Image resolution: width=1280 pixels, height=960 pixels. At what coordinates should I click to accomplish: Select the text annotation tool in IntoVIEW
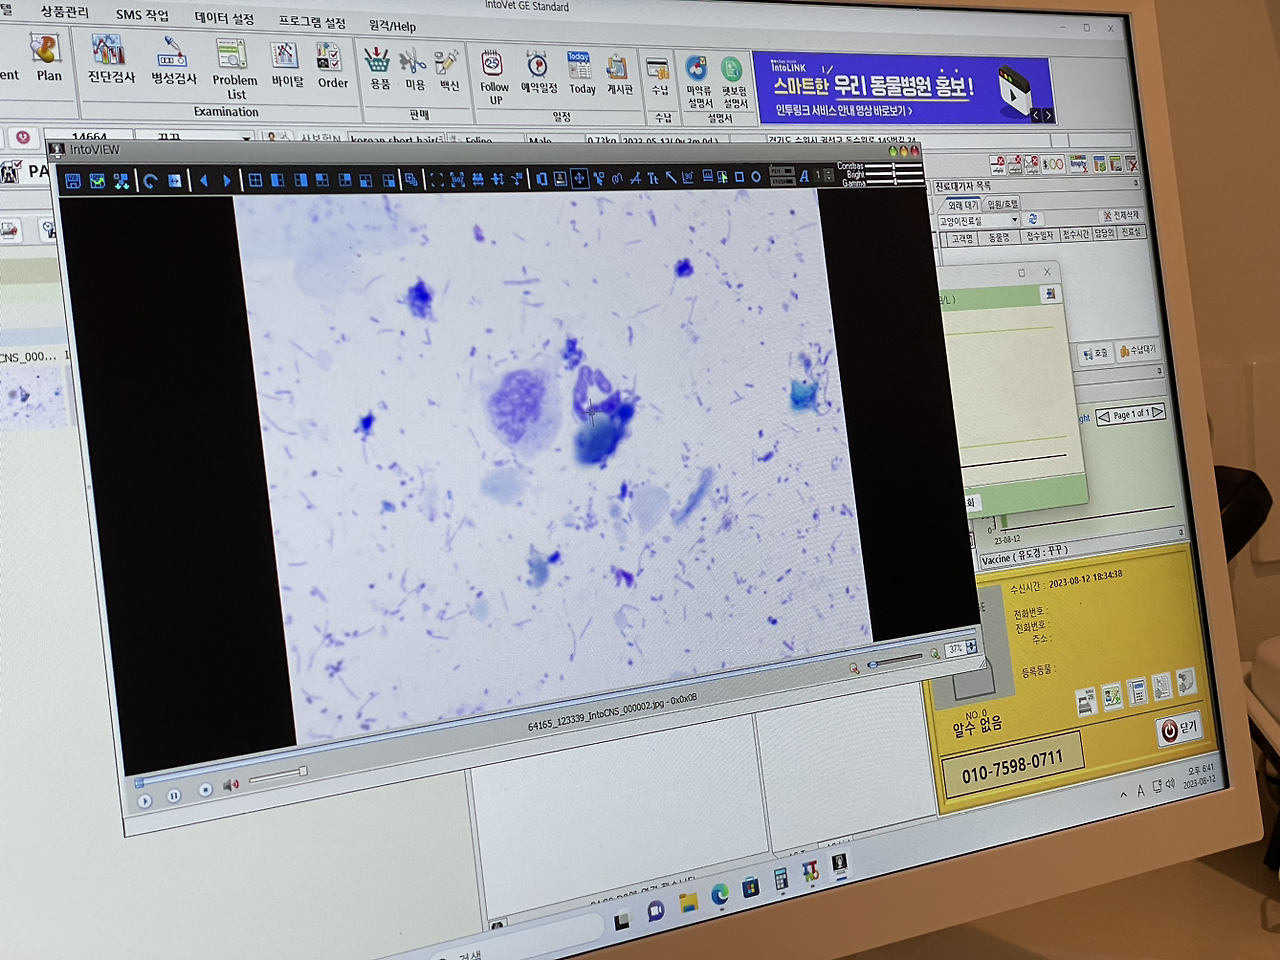(653, 178)
